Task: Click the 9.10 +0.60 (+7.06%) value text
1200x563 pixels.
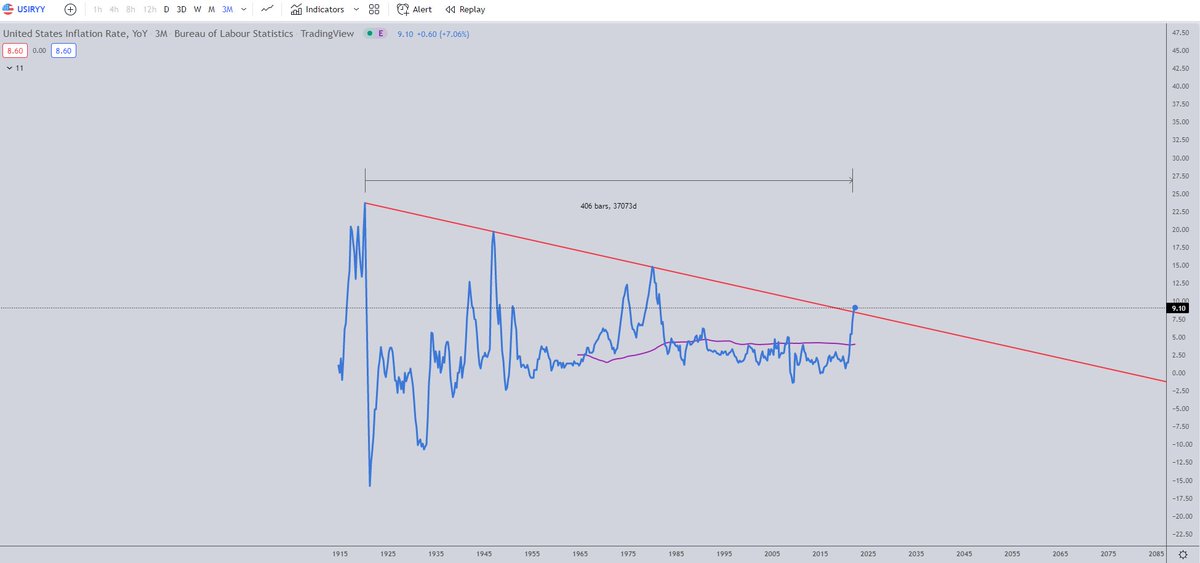Action: point(432,33)
